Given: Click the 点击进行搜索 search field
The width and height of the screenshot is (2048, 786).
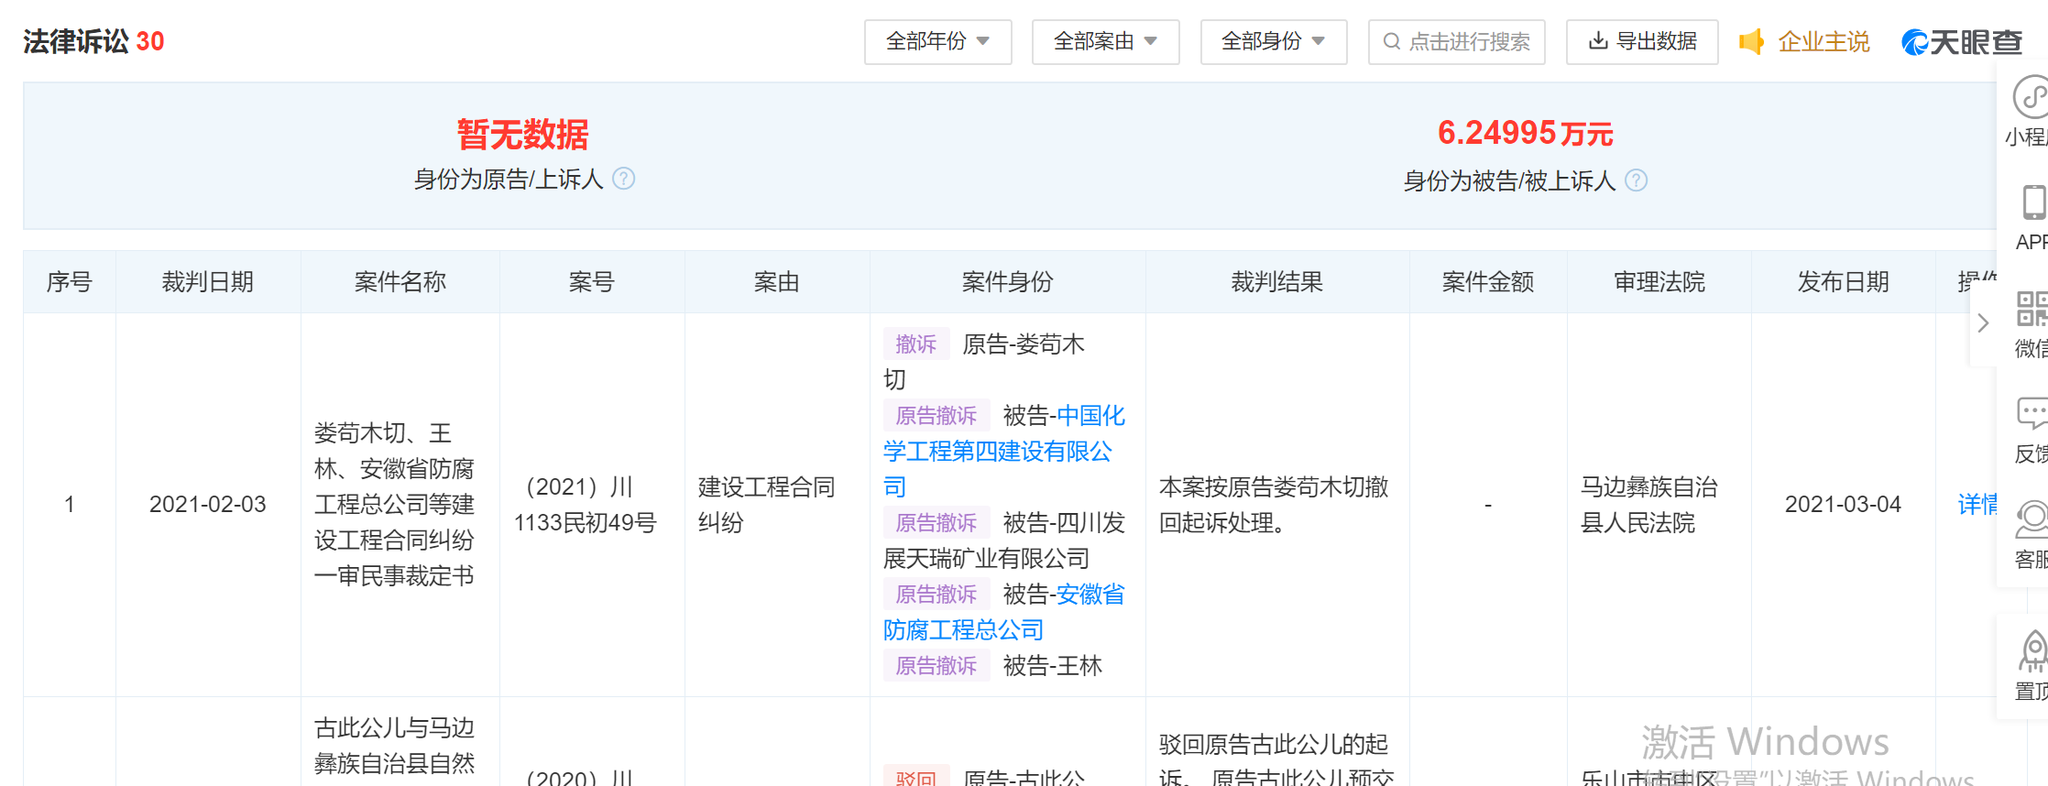Looking at the screenshot, I should pyautogui.click(x=1456, y=42).
